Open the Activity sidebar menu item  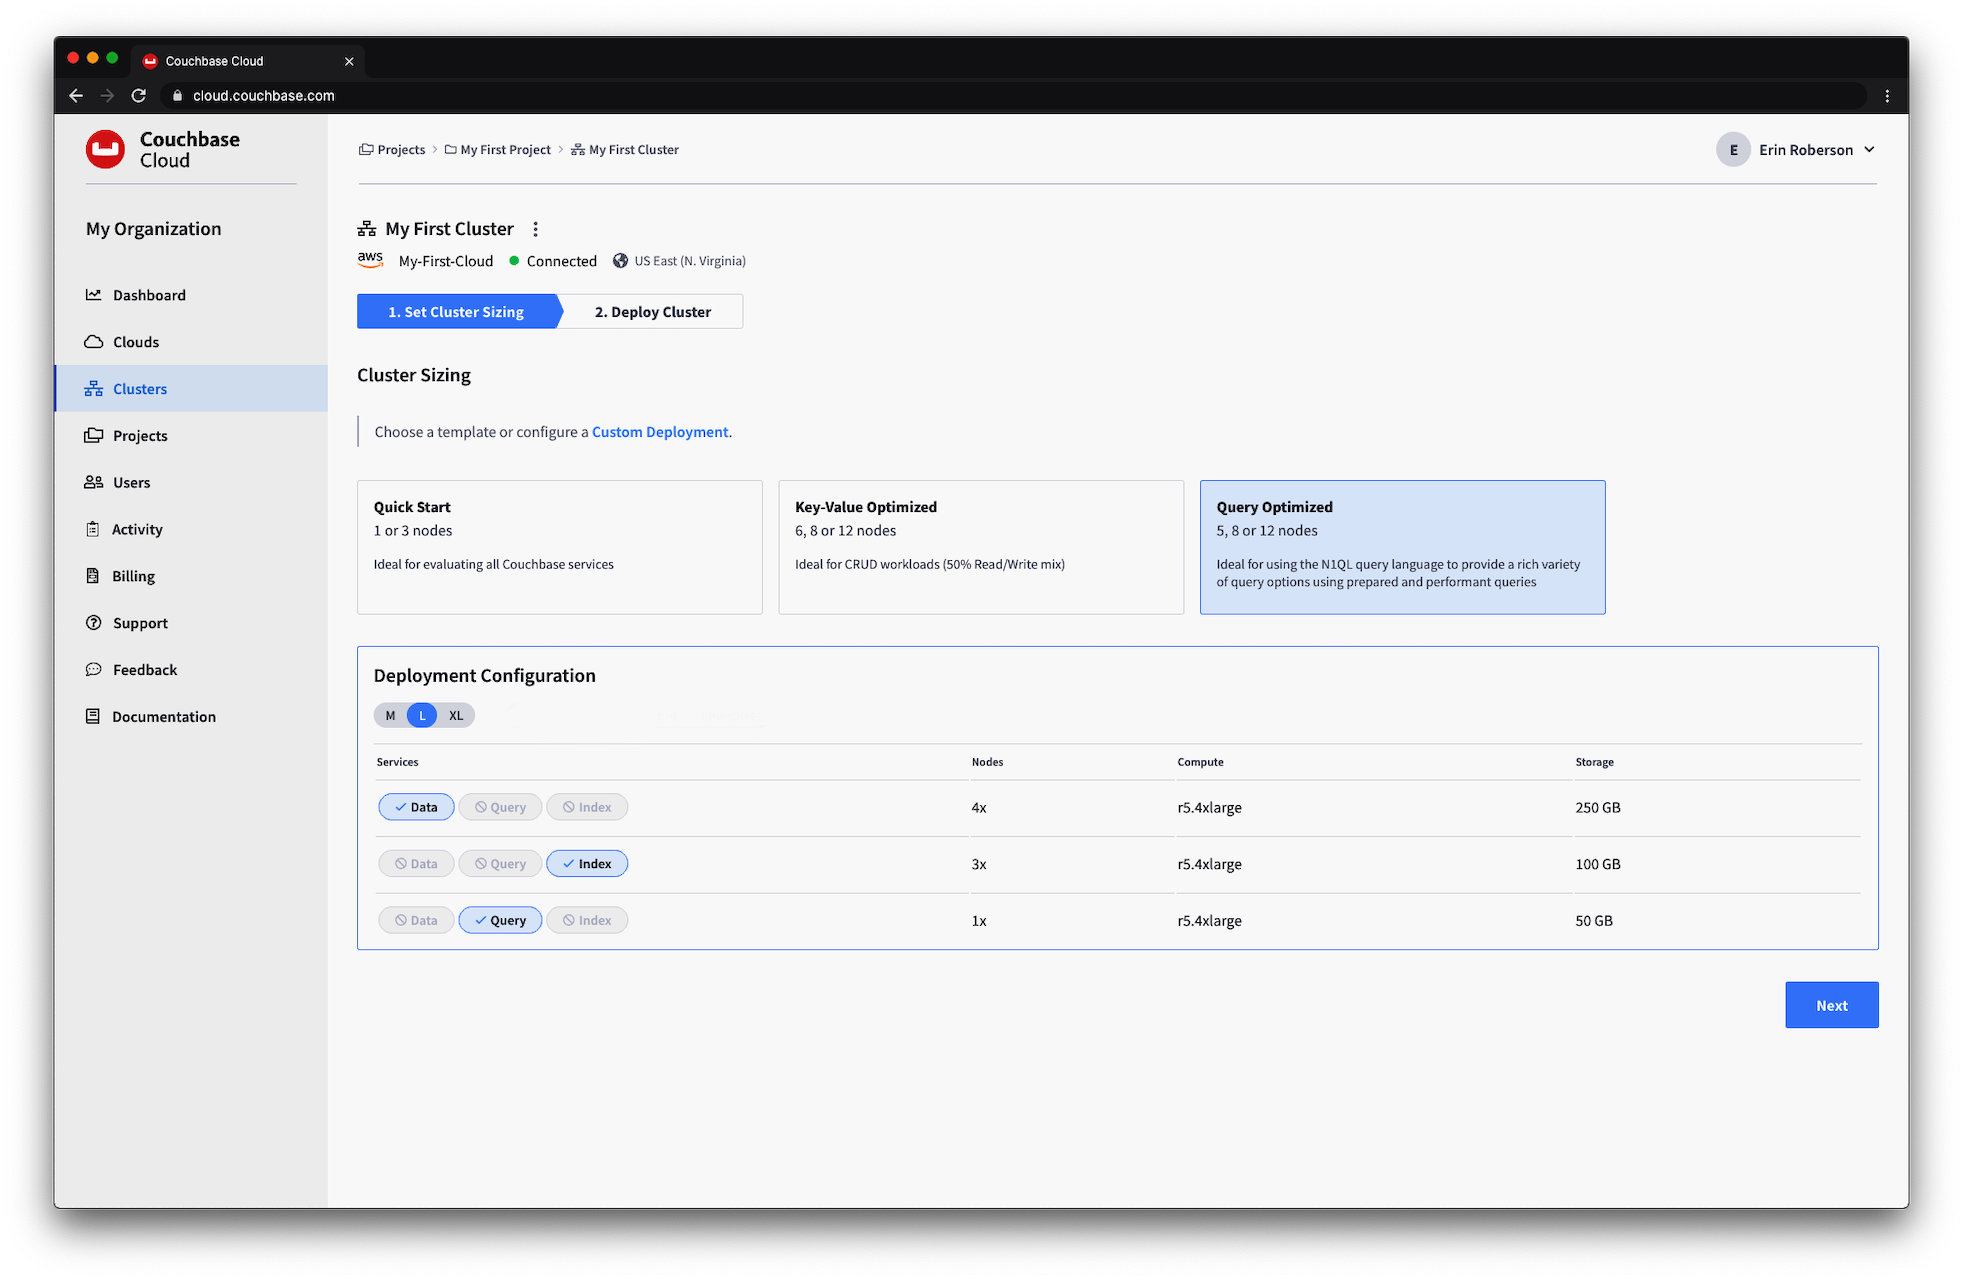(x=137, y=529)
